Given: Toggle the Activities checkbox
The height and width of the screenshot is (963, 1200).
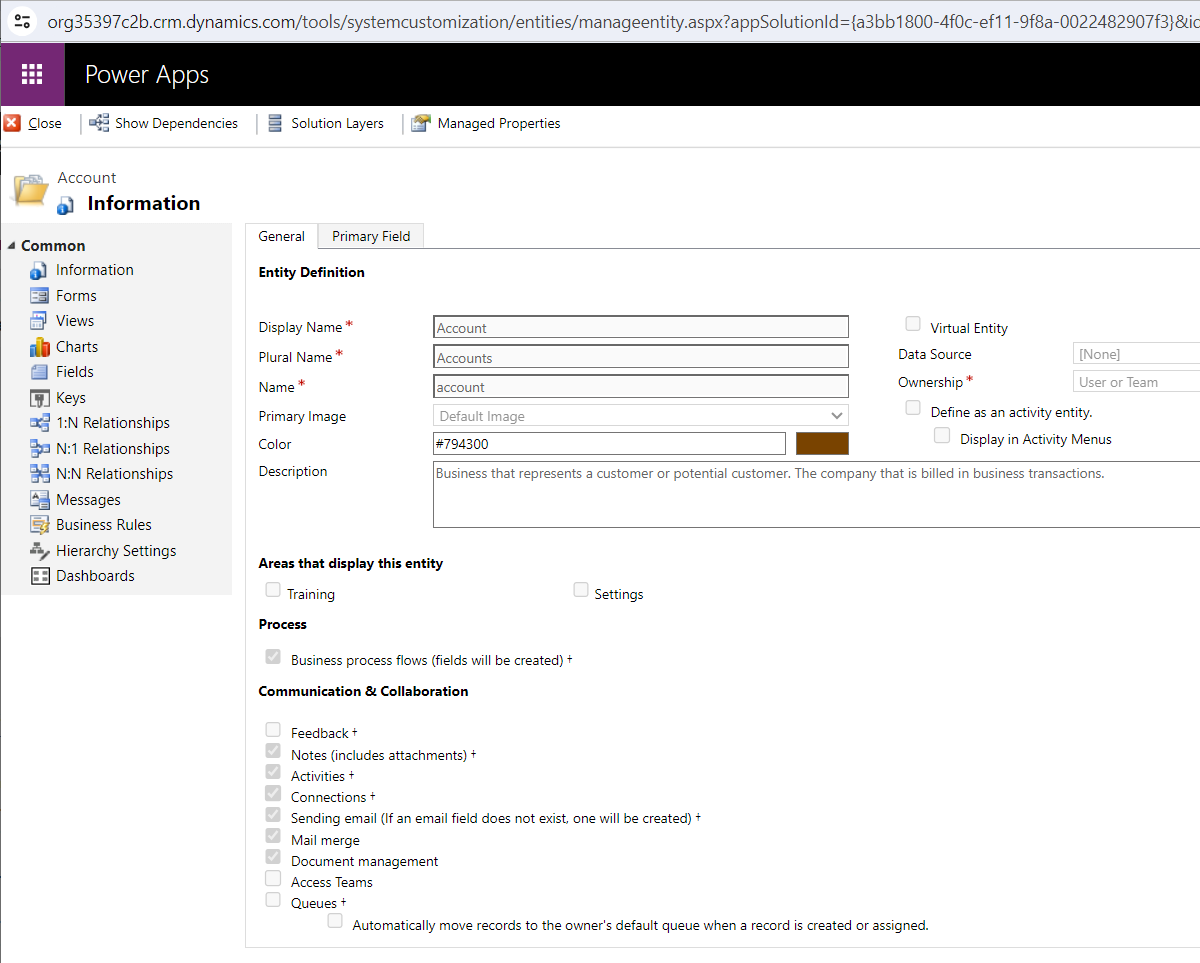Looking at the screenshot, I should [x=273, y=772].
